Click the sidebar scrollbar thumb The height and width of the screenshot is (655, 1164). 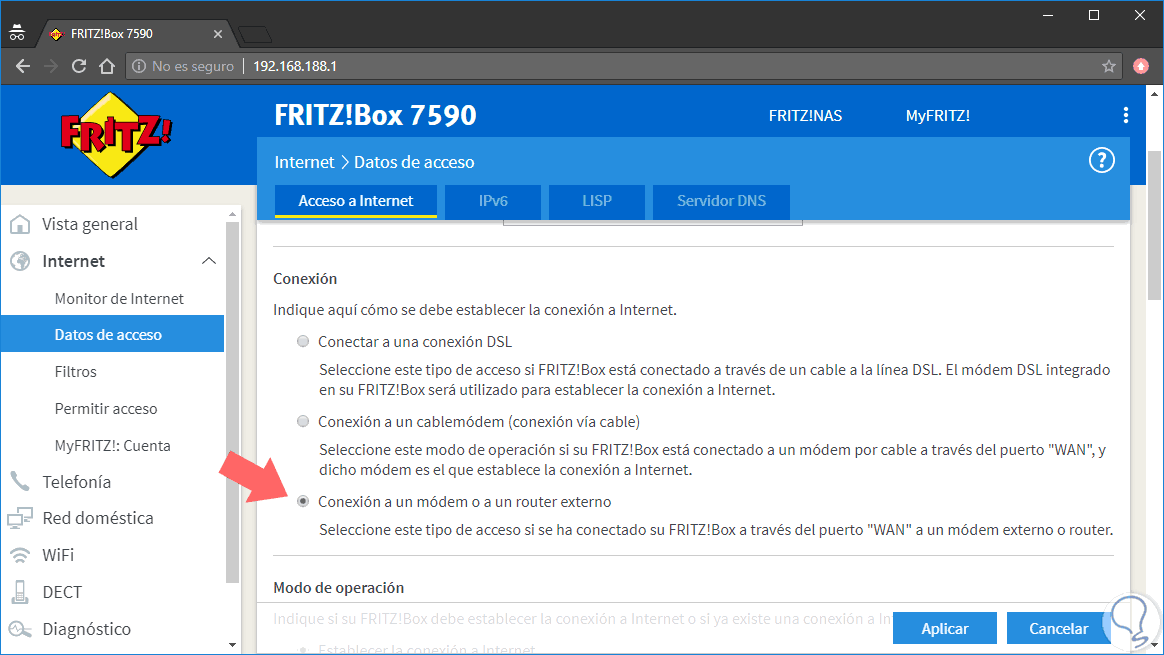[x=232, y=401]
